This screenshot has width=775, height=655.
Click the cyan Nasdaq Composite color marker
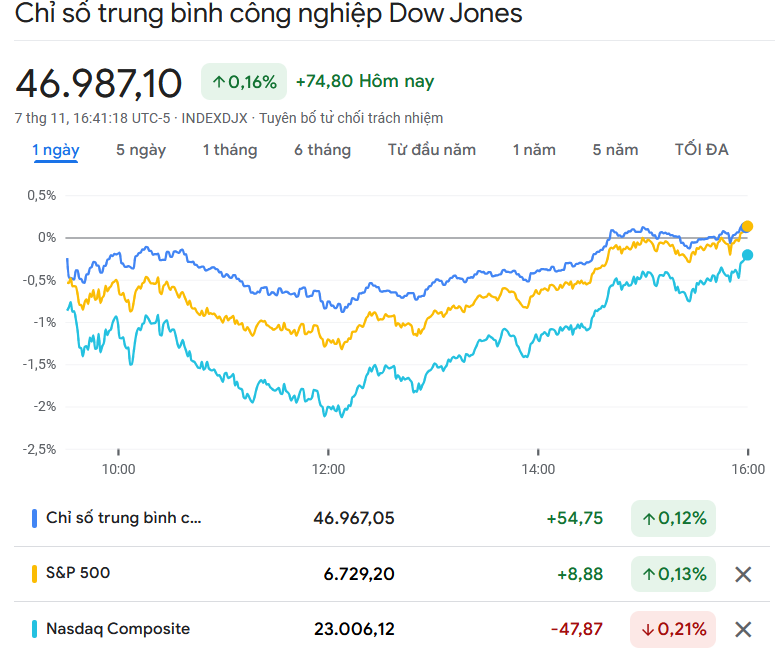coord(35,629)
